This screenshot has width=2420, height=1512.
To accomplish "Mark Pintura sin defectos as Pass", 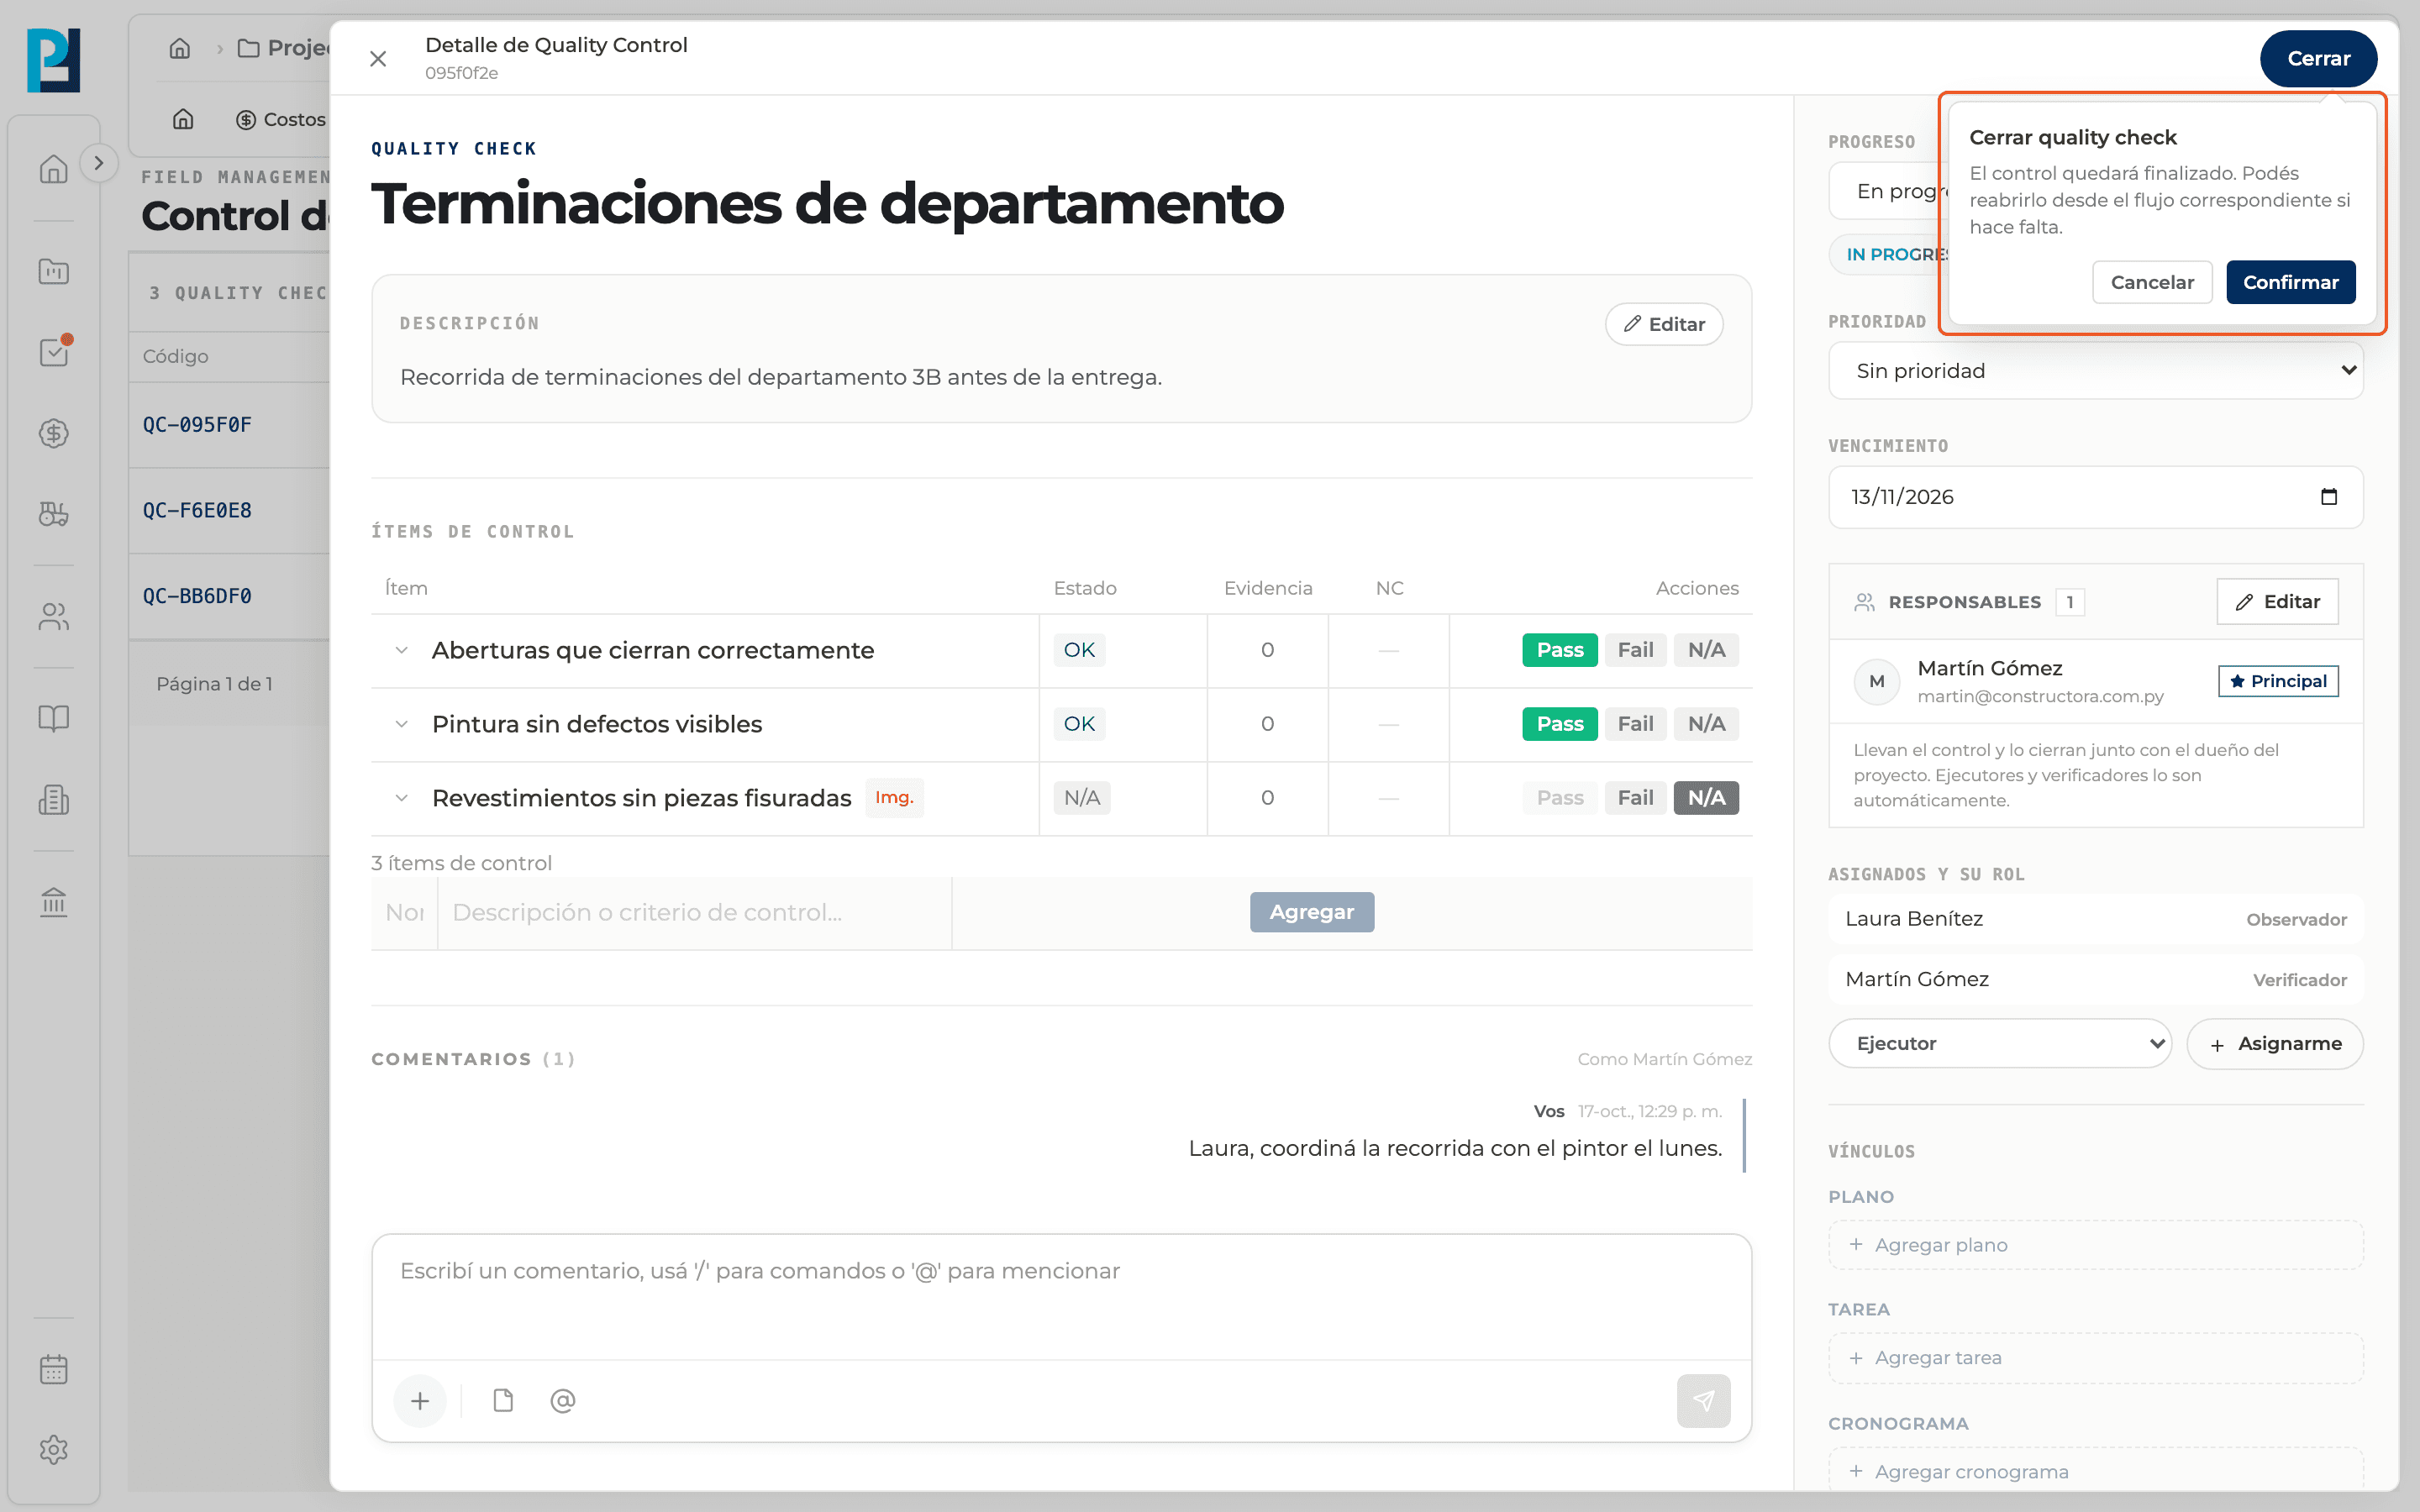I will point(1560,724).
